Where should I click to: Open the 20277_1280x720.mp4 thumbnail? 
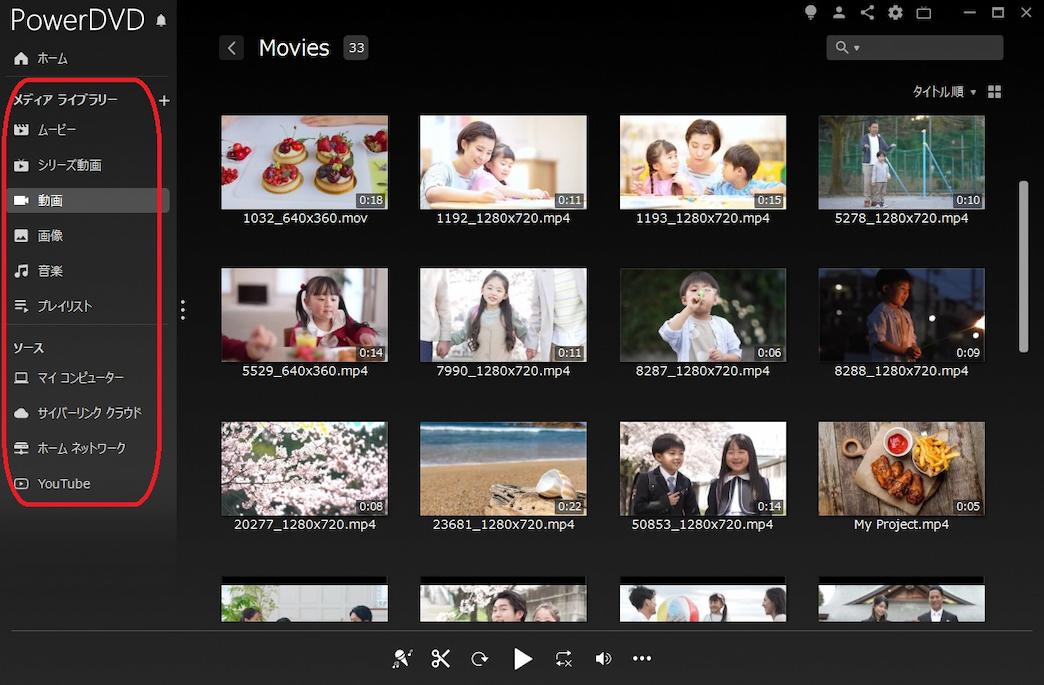click(x=304, y=469)
